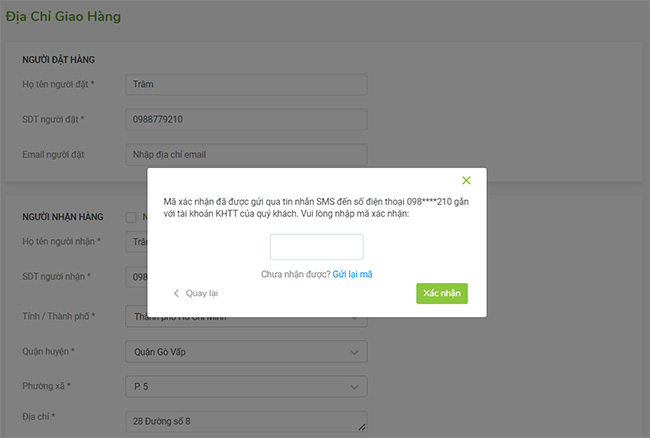Click the SDT người đặt phone field
The image size is (650, 438).
click(x=246, y=120)
